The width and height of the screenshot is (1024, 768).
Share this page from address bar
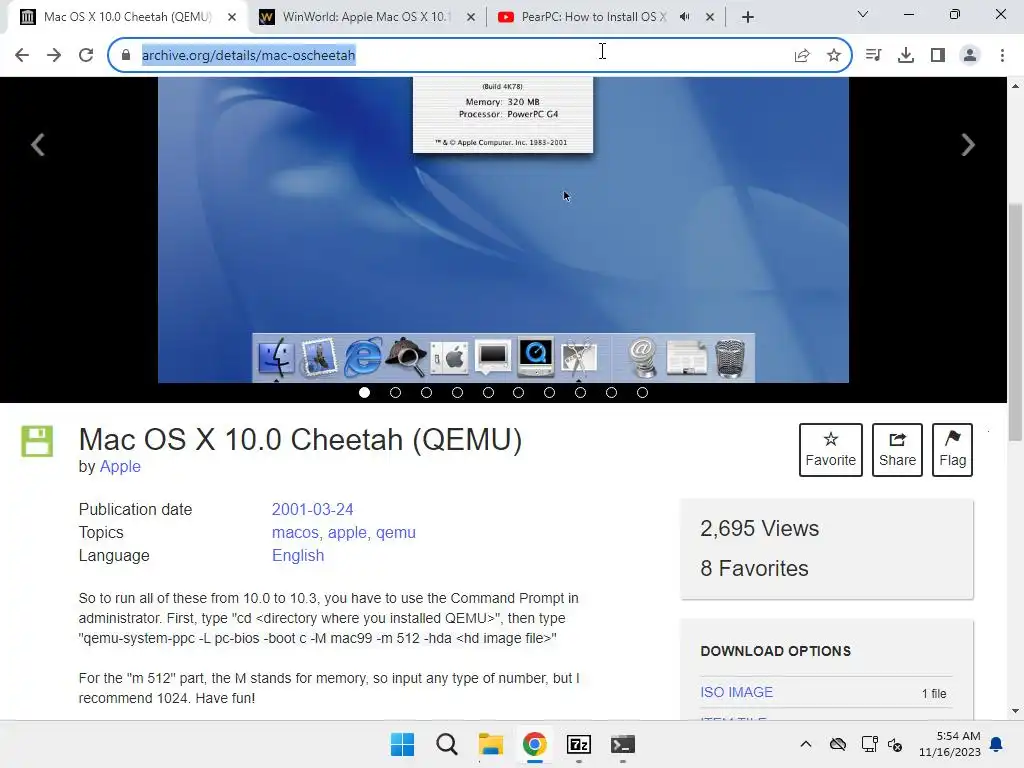tap(802, 55)
